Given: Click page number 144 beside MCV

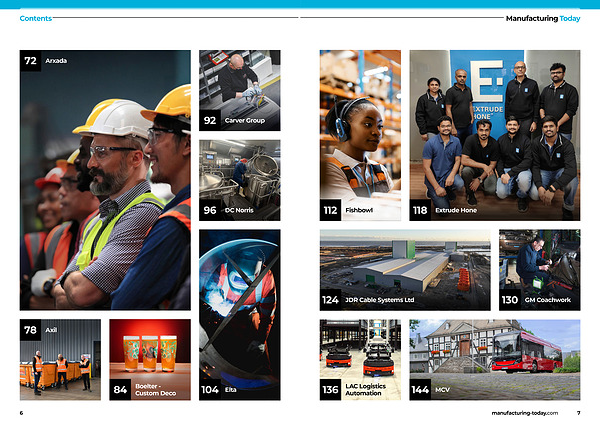Looking at the screenshot, I should click(420, 390).
